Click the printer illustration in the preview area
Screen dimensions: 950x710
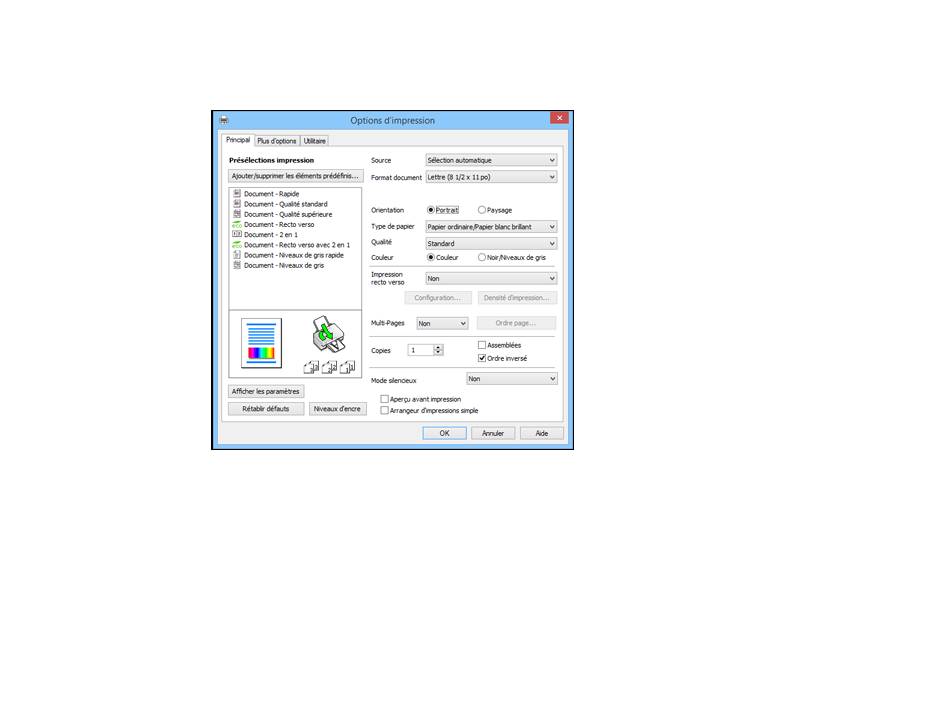tap(329, 334)
